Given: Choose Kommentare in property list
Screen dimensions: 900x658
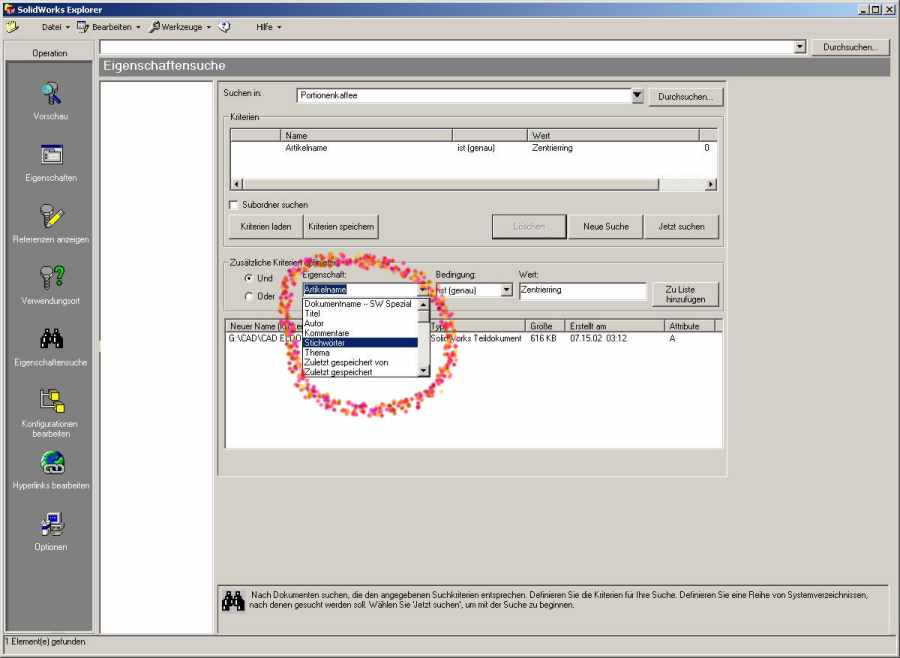Looking at the screenshot, I should tap(360, 333).
